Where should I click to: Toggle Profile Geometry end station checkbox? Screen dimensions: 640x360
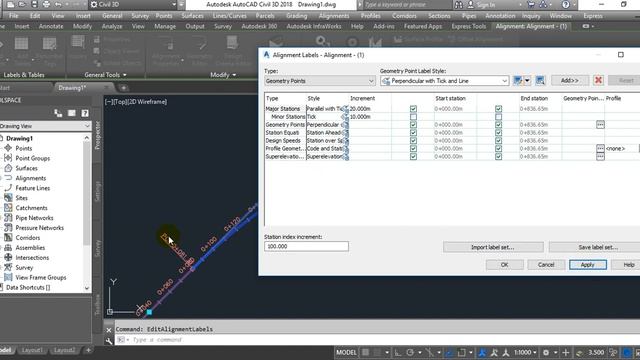click(x=498, y=149)
